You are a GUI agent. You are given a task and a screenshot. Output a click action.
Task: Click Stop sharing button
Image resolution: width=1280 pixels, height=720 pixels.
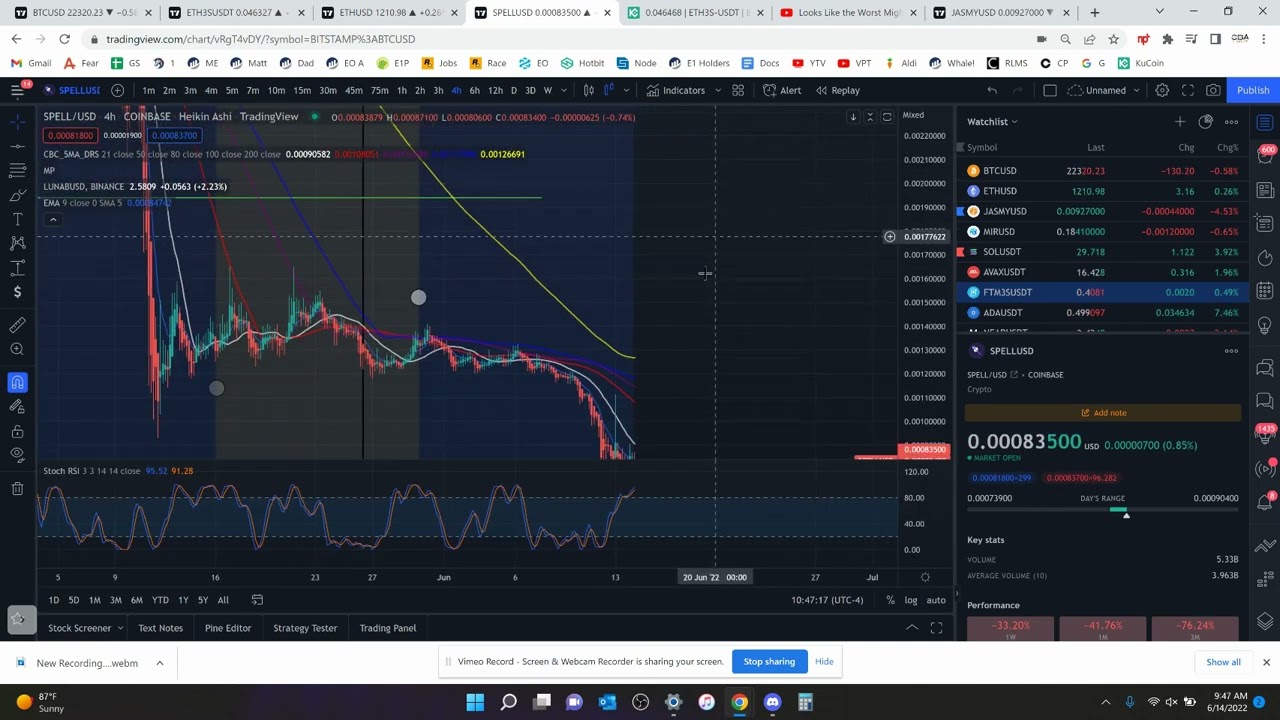(769, 661)
